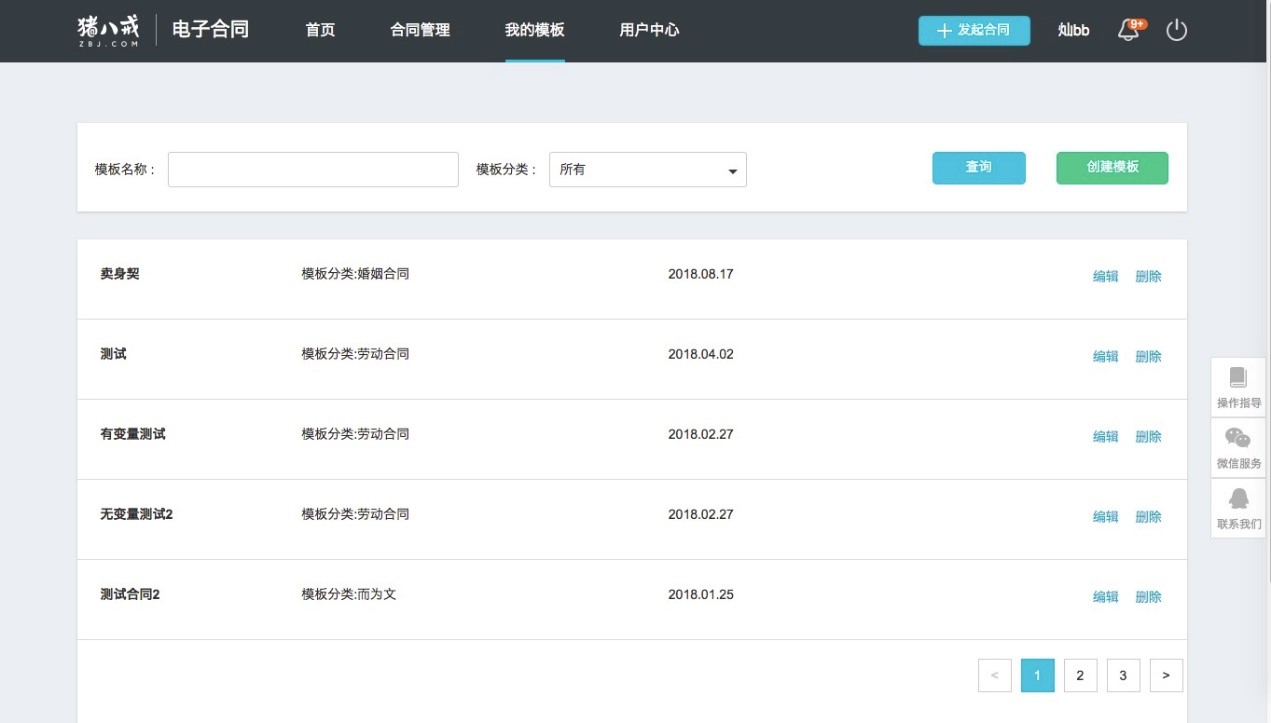Select the 我的模板 nav item
Viewport: 1271px width, 723px height.
(535, 30)
